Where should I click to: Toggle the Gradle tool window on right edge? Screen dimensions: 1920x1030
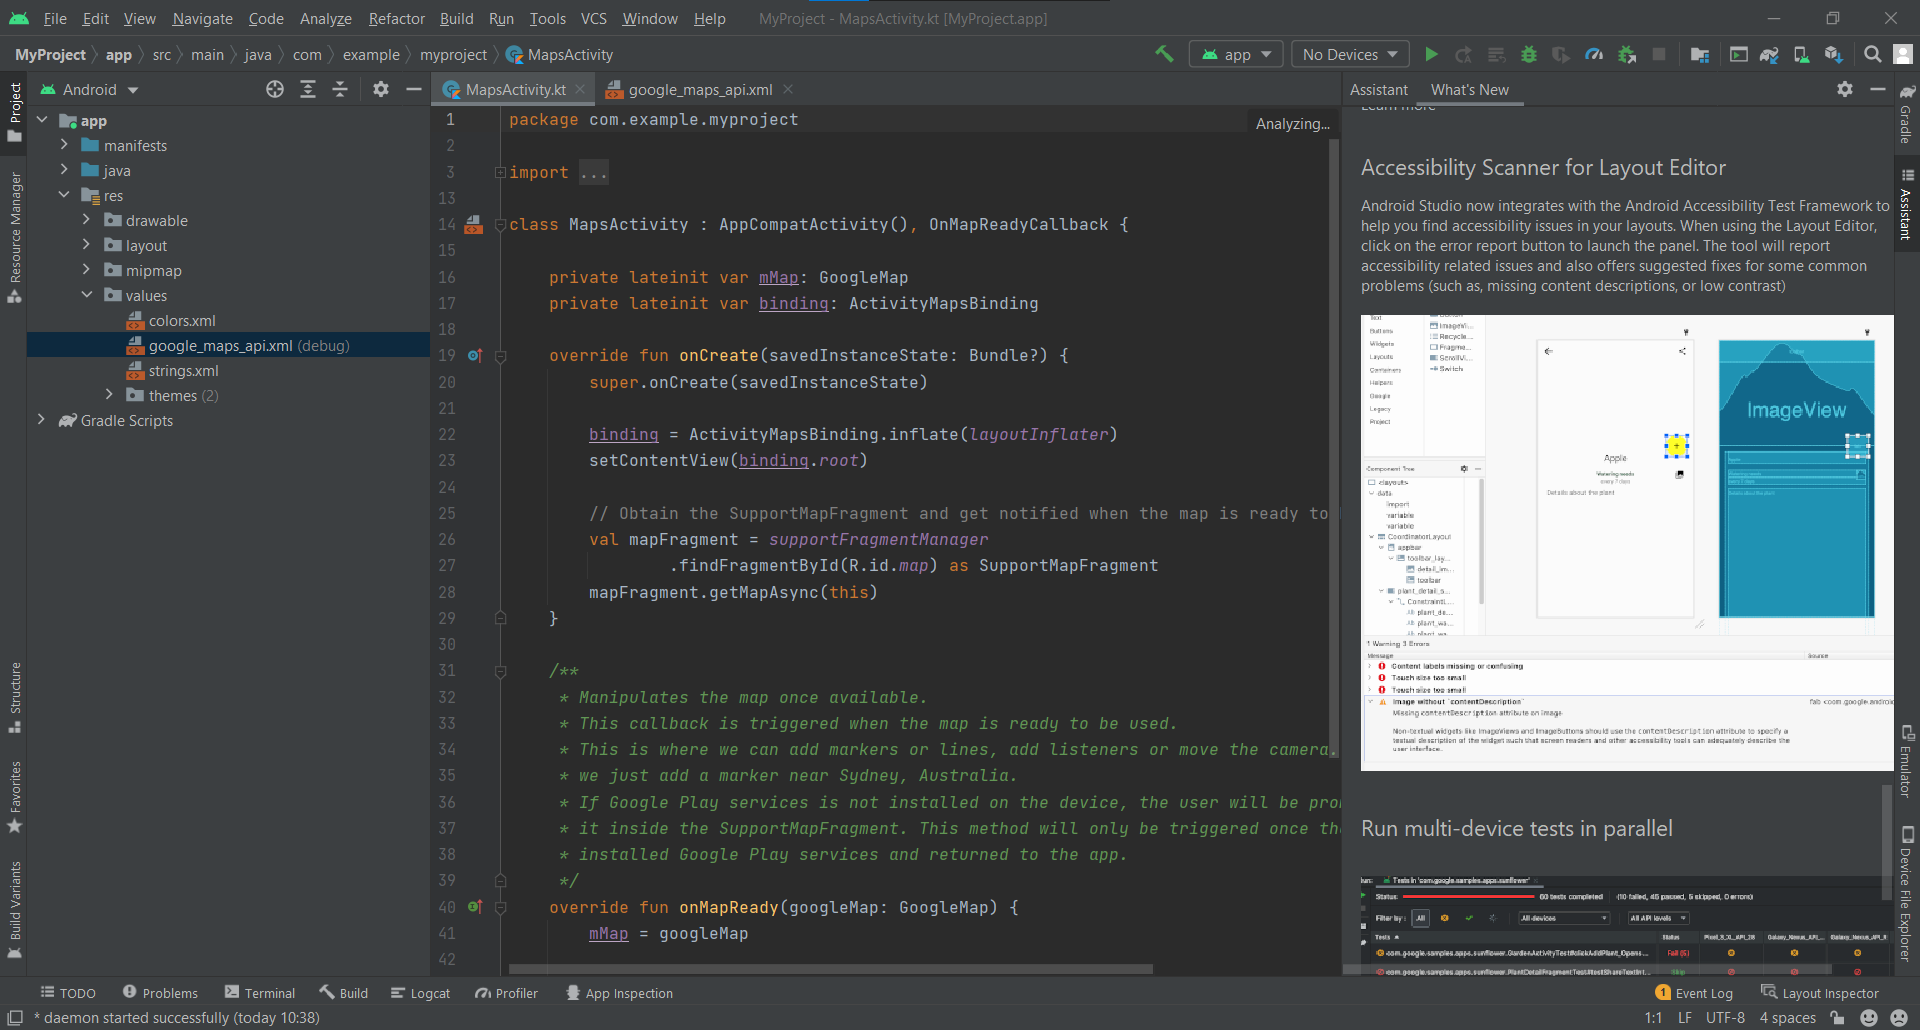click(x=1907, y=115)
